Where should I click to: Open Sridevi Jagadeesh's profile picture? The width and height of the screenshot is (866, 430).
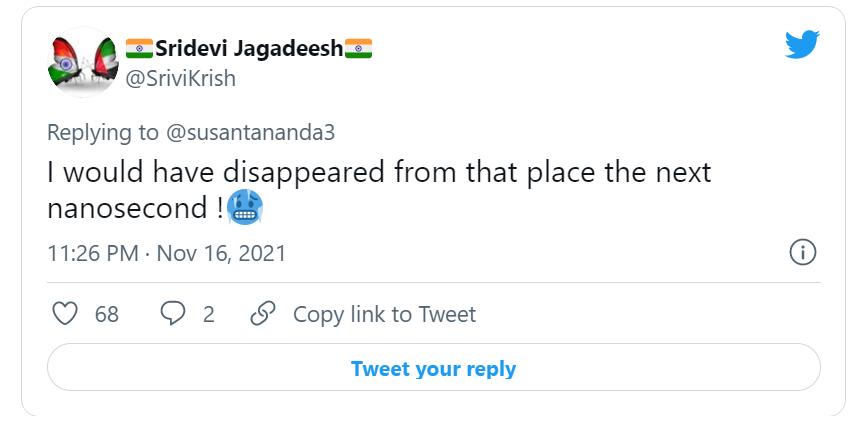click(80, 62)
